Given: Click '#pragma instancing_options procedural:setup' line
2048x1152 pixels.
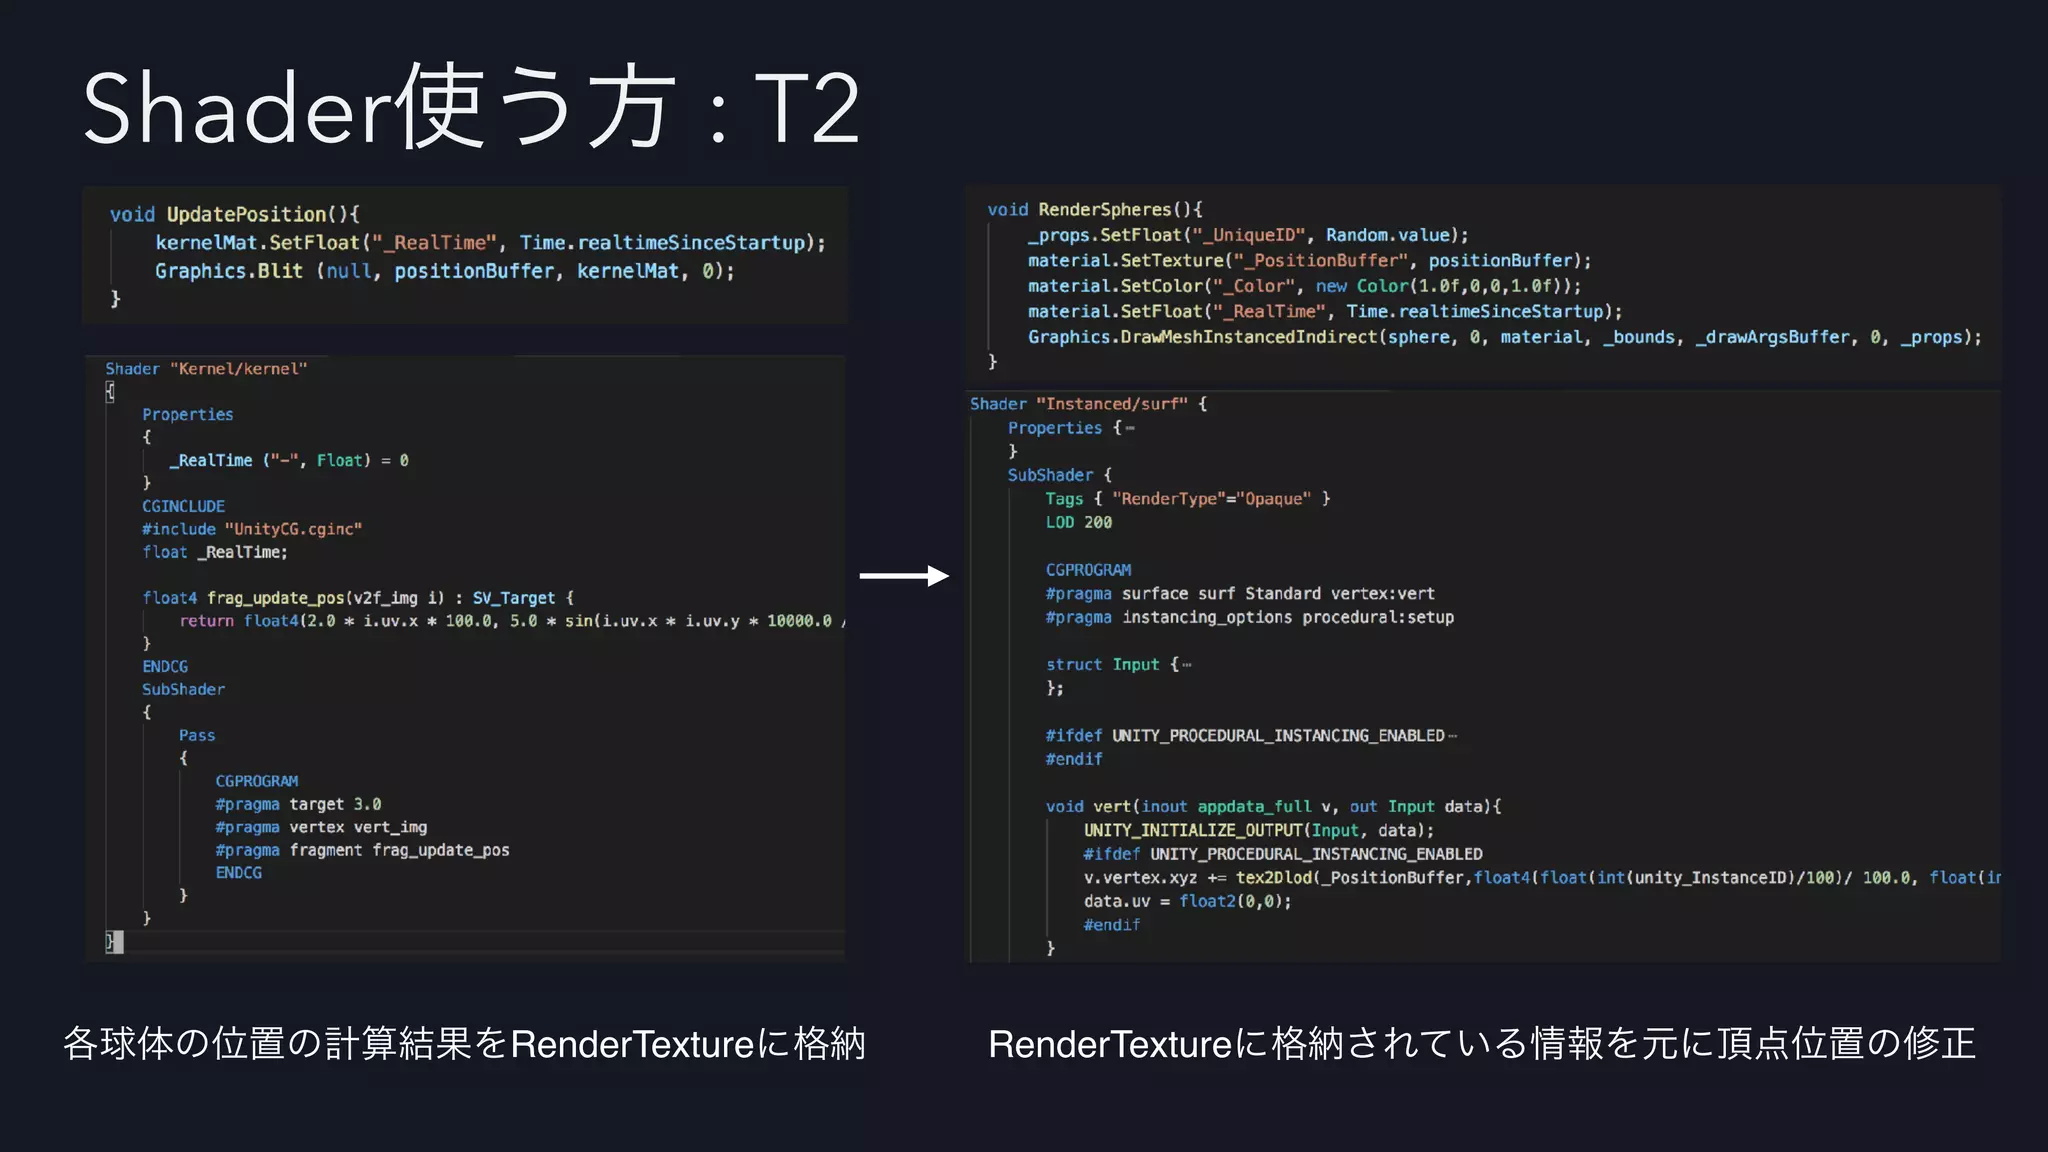Looking at the screenshot, I should click(1249, 617).
